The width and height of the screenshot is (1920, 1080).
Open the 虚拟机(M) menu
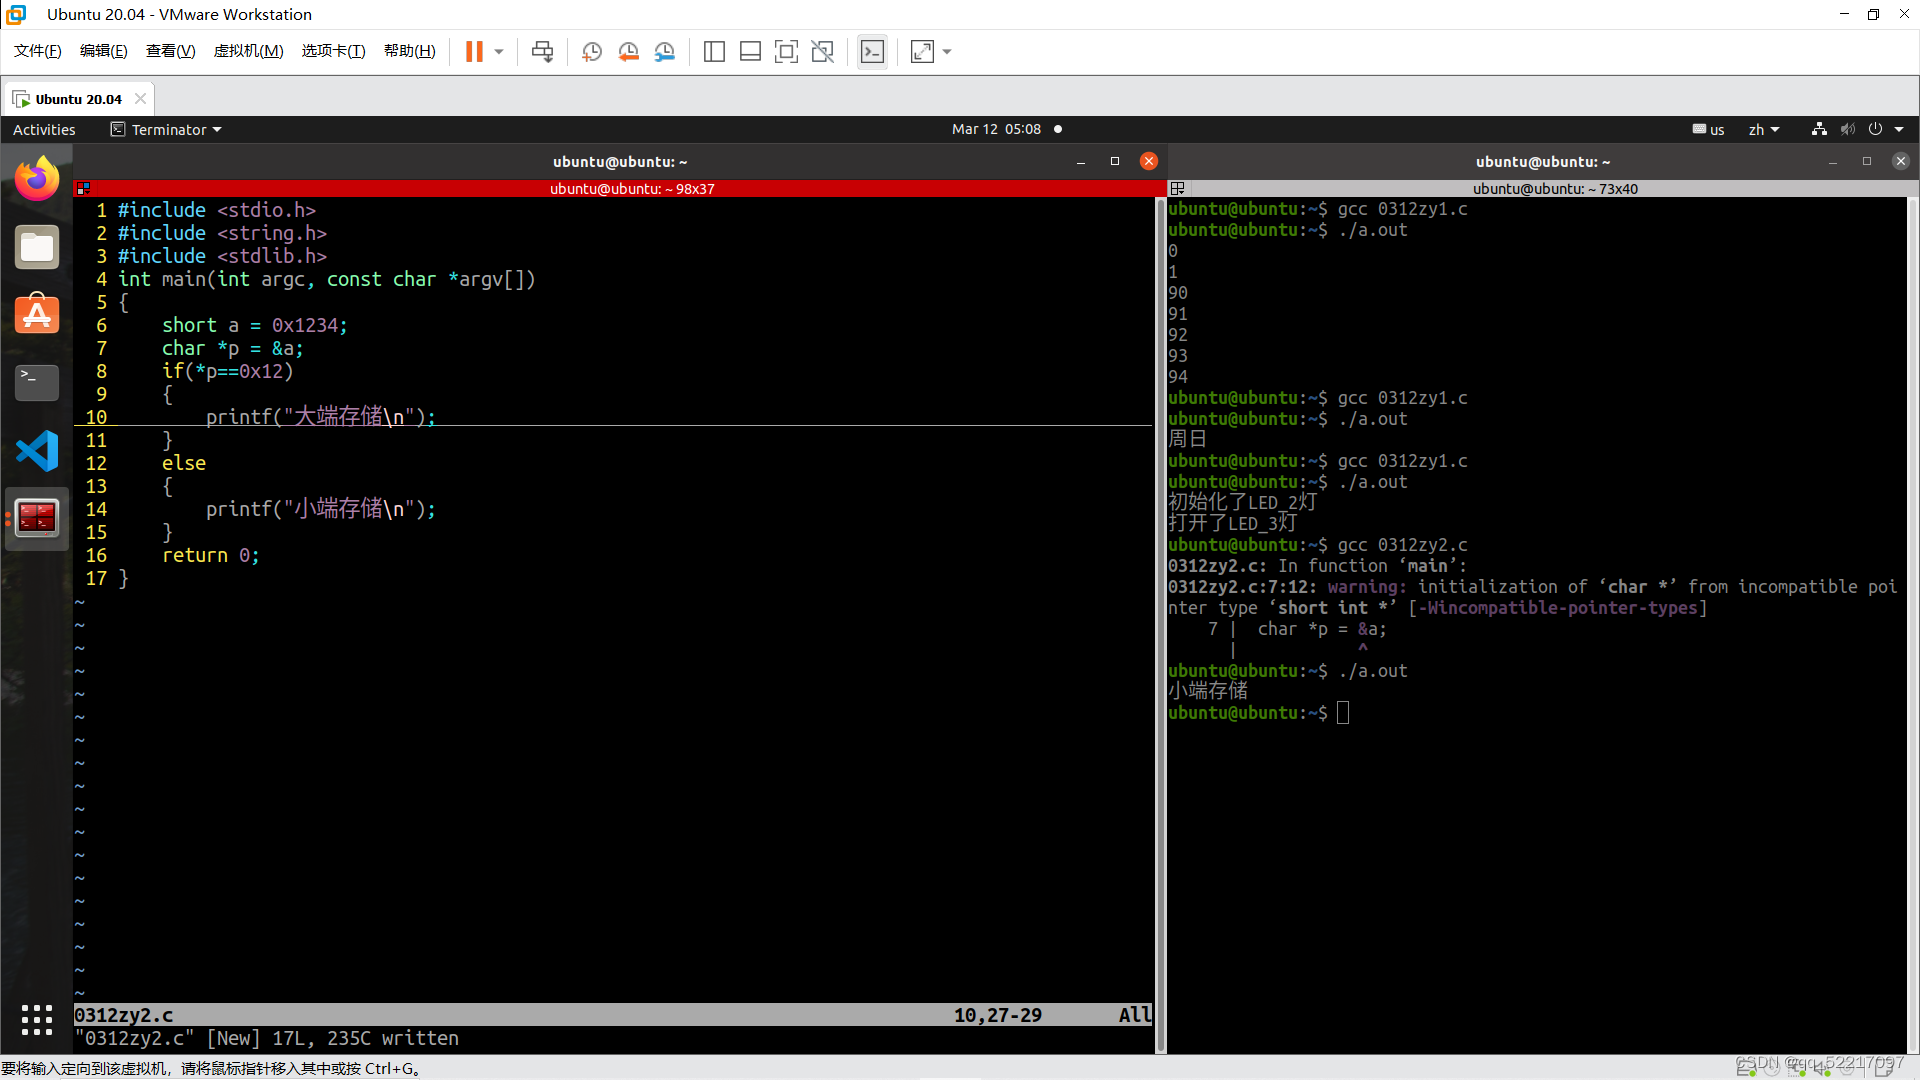[x=248, y=51]
